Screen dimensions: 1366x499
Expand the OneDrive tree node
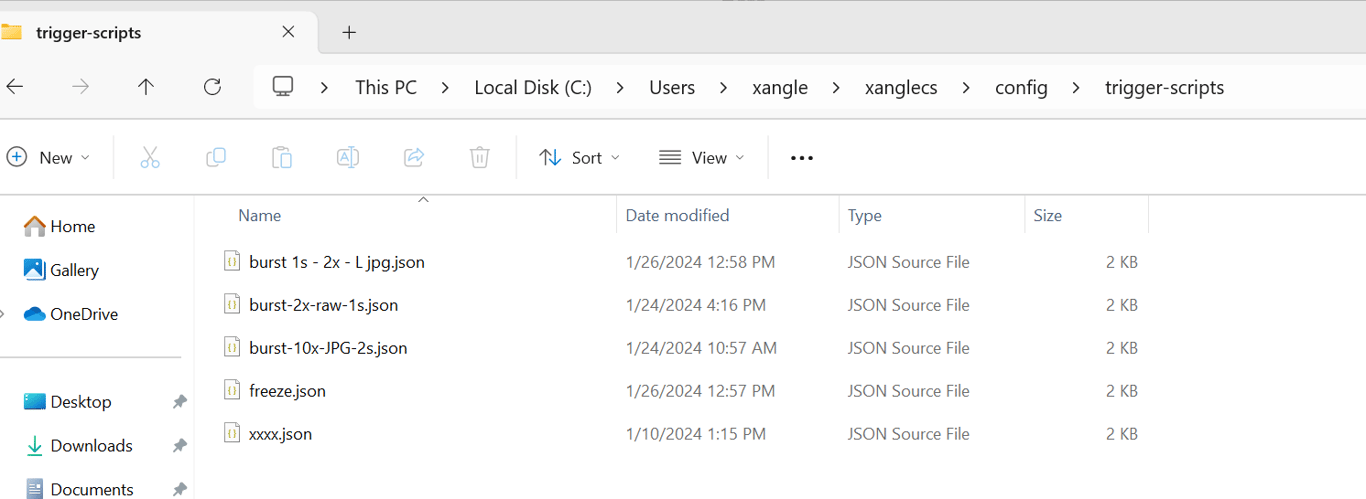tap(3, 314)
